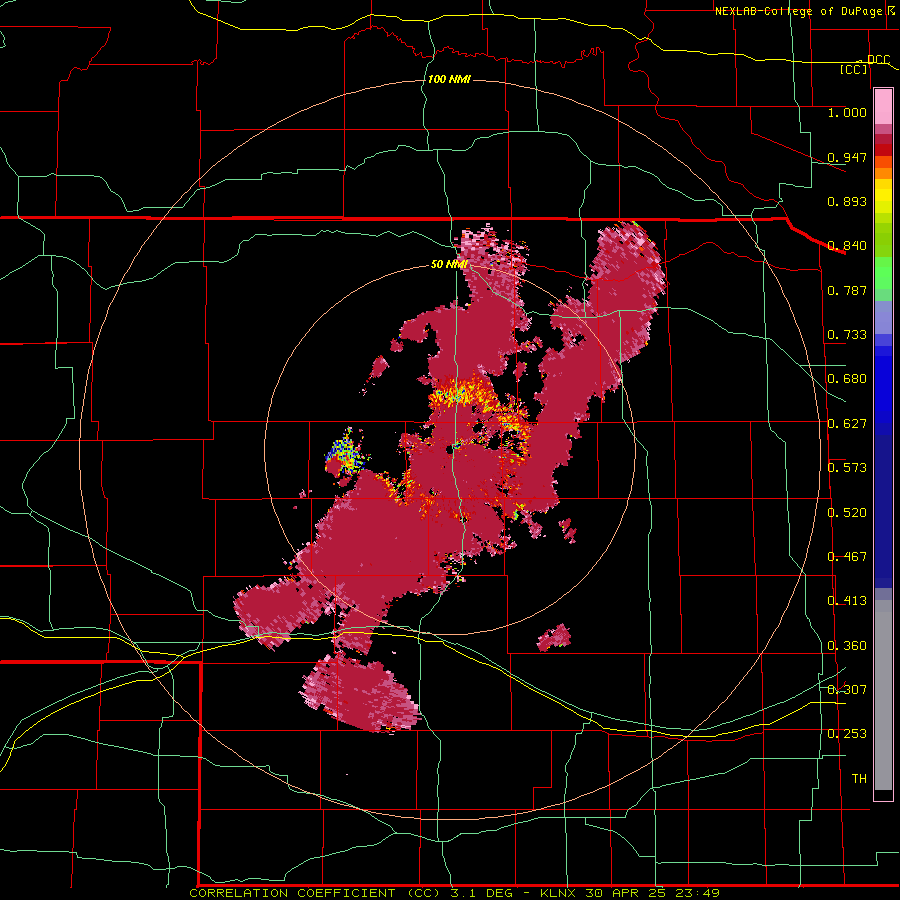Click the 1.000 value on the color scale
The image size is (900, 900).
pos(847,112)
